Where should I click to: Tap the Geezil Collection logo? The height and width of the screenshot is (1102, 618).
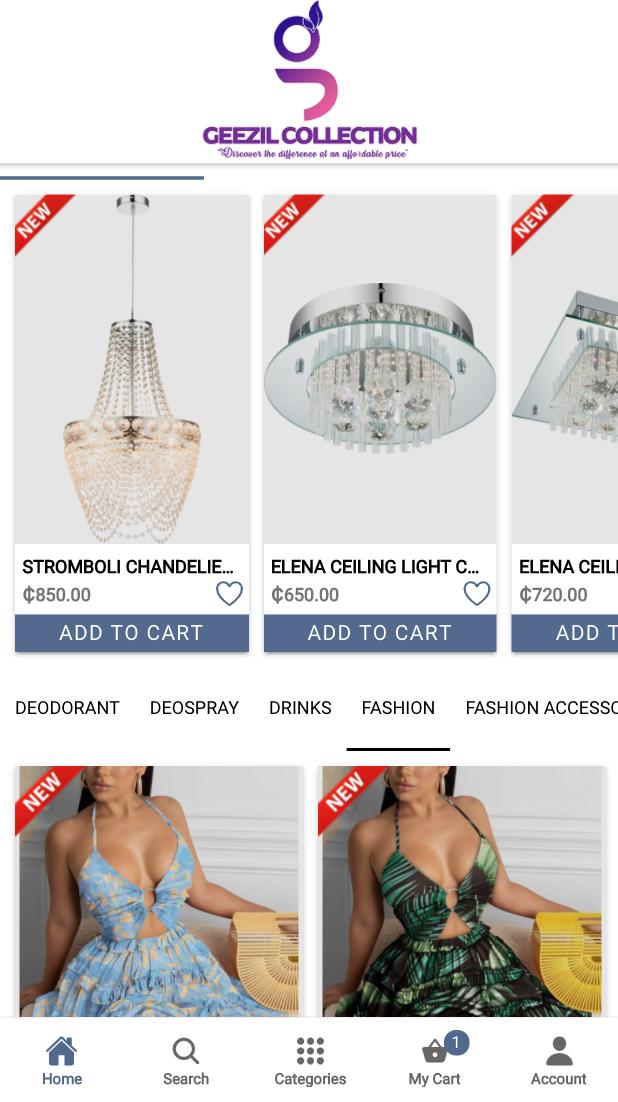[309, 81]
